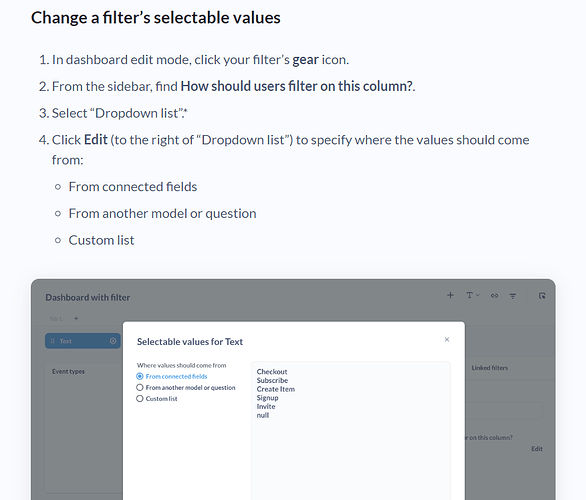Screen dimensions: 586x500
Task: Select the Text filter widget
Action: 83,341
